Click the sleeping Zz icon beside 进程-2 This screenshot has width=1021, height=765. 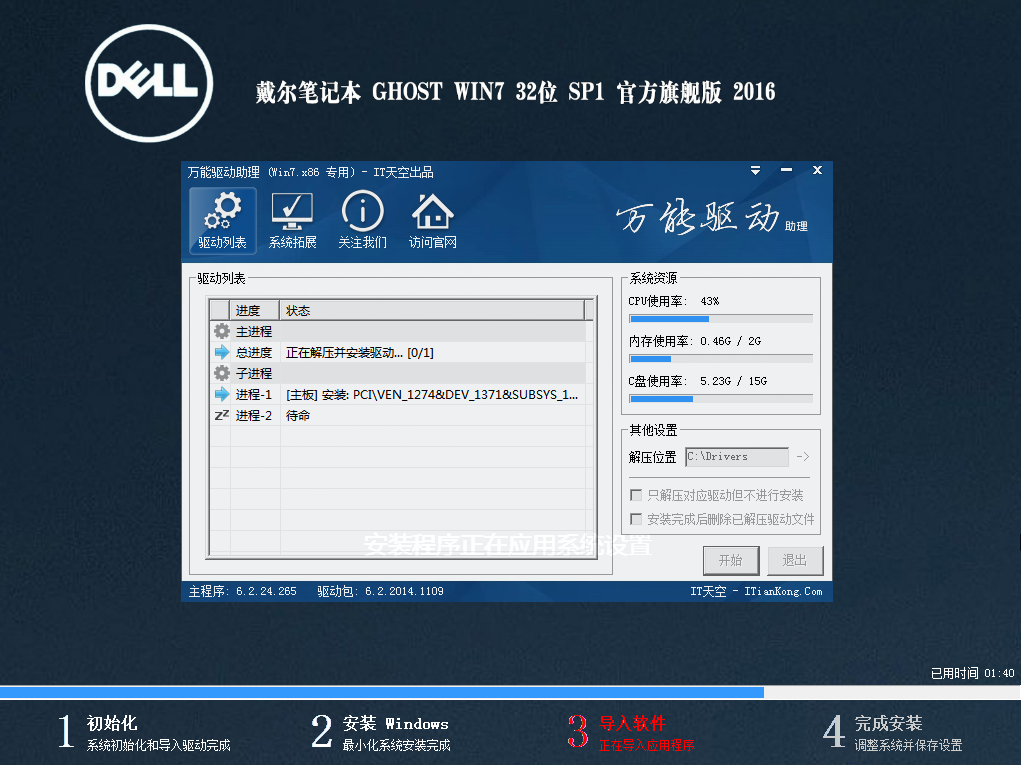(x=222, y=415)
